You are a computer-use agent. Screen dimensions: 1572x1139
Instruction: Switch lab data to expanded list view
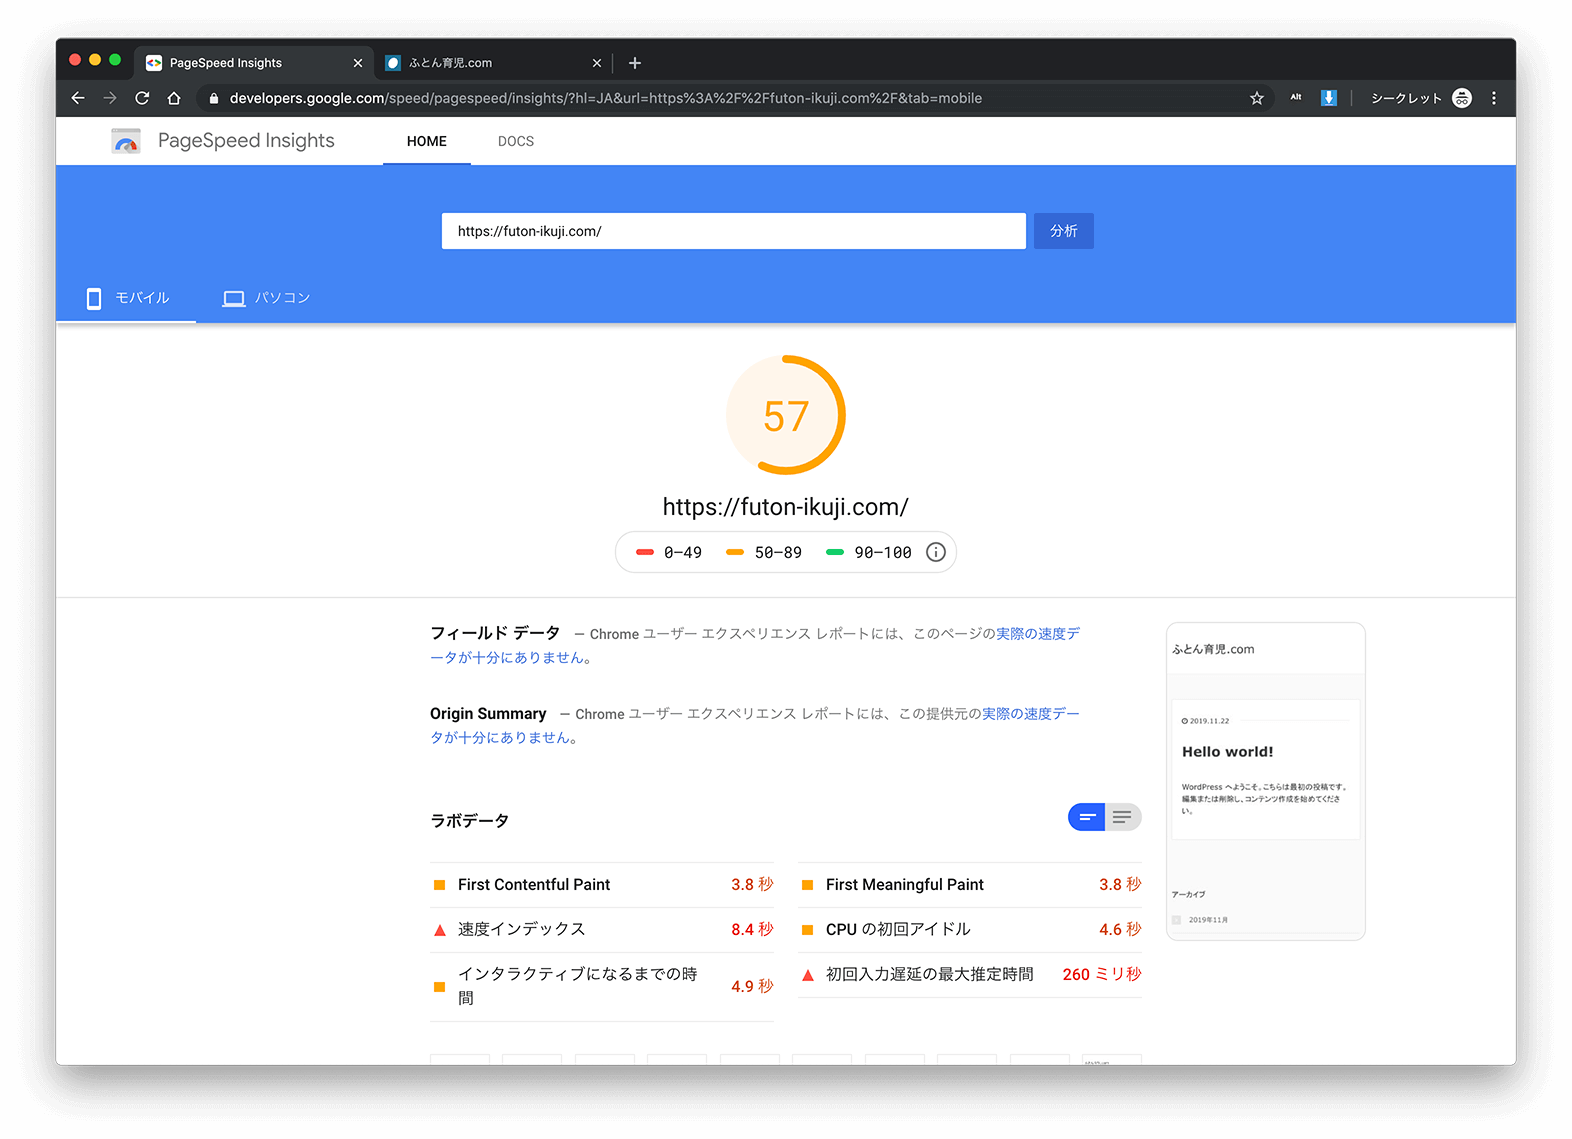[1123, 817]
